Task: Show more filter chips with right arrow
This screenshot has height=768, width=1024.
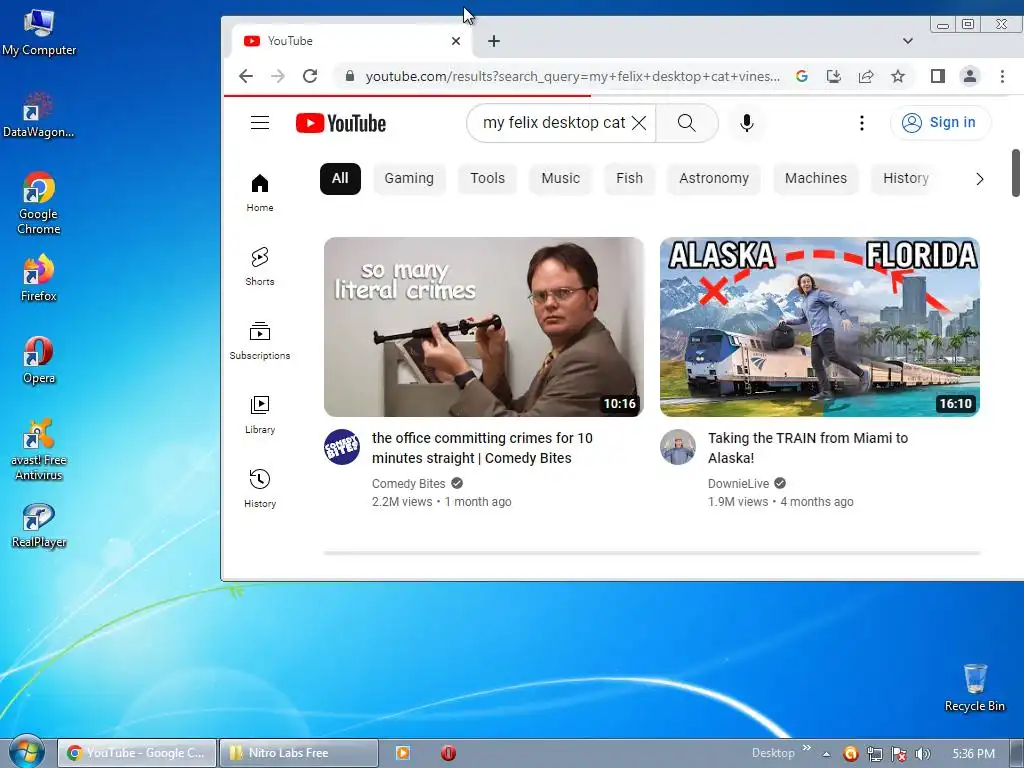Action: click(x=980, y=179)
